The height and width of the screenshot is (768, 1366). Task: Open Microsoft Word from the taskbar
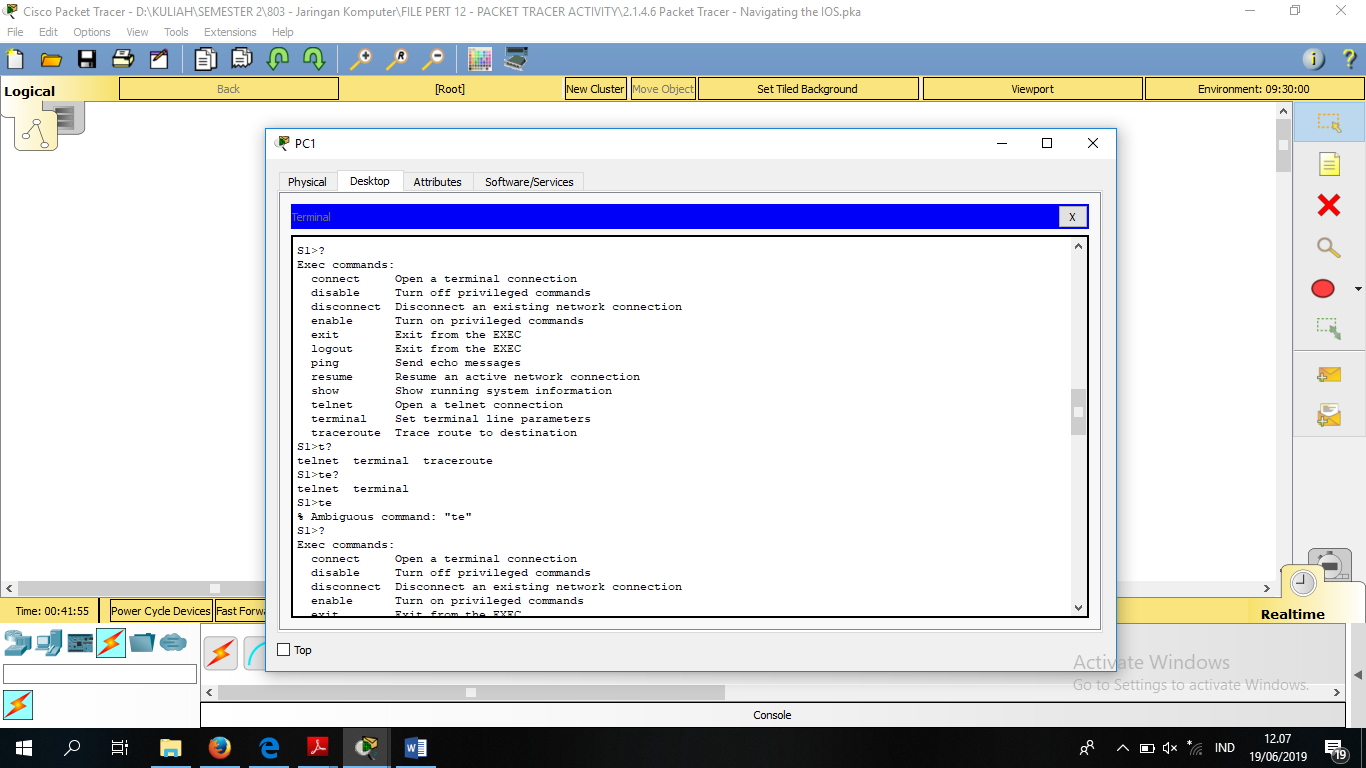[416, 747]
